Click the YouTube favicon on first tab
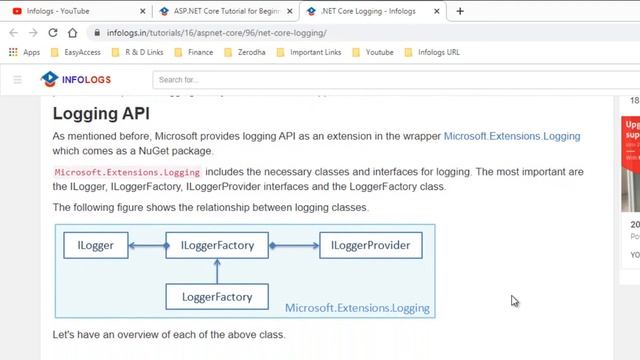This screenshot has width=640, height=360. point(17,11)
